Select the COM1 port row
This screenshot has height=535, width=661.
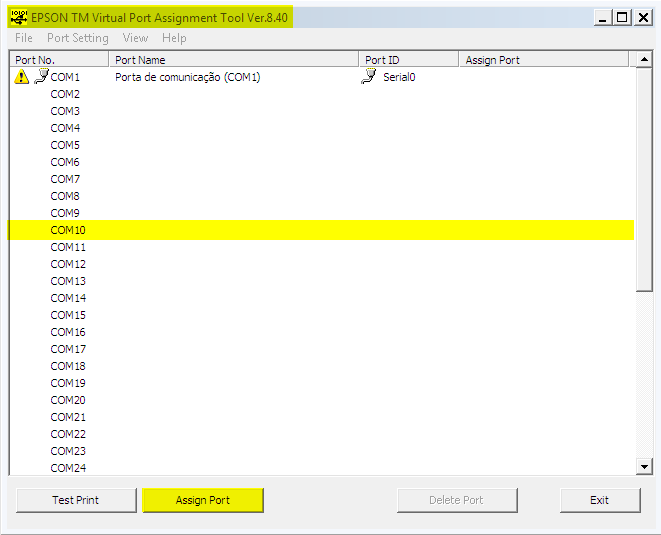pyautogui.click(x=322, y=77)
